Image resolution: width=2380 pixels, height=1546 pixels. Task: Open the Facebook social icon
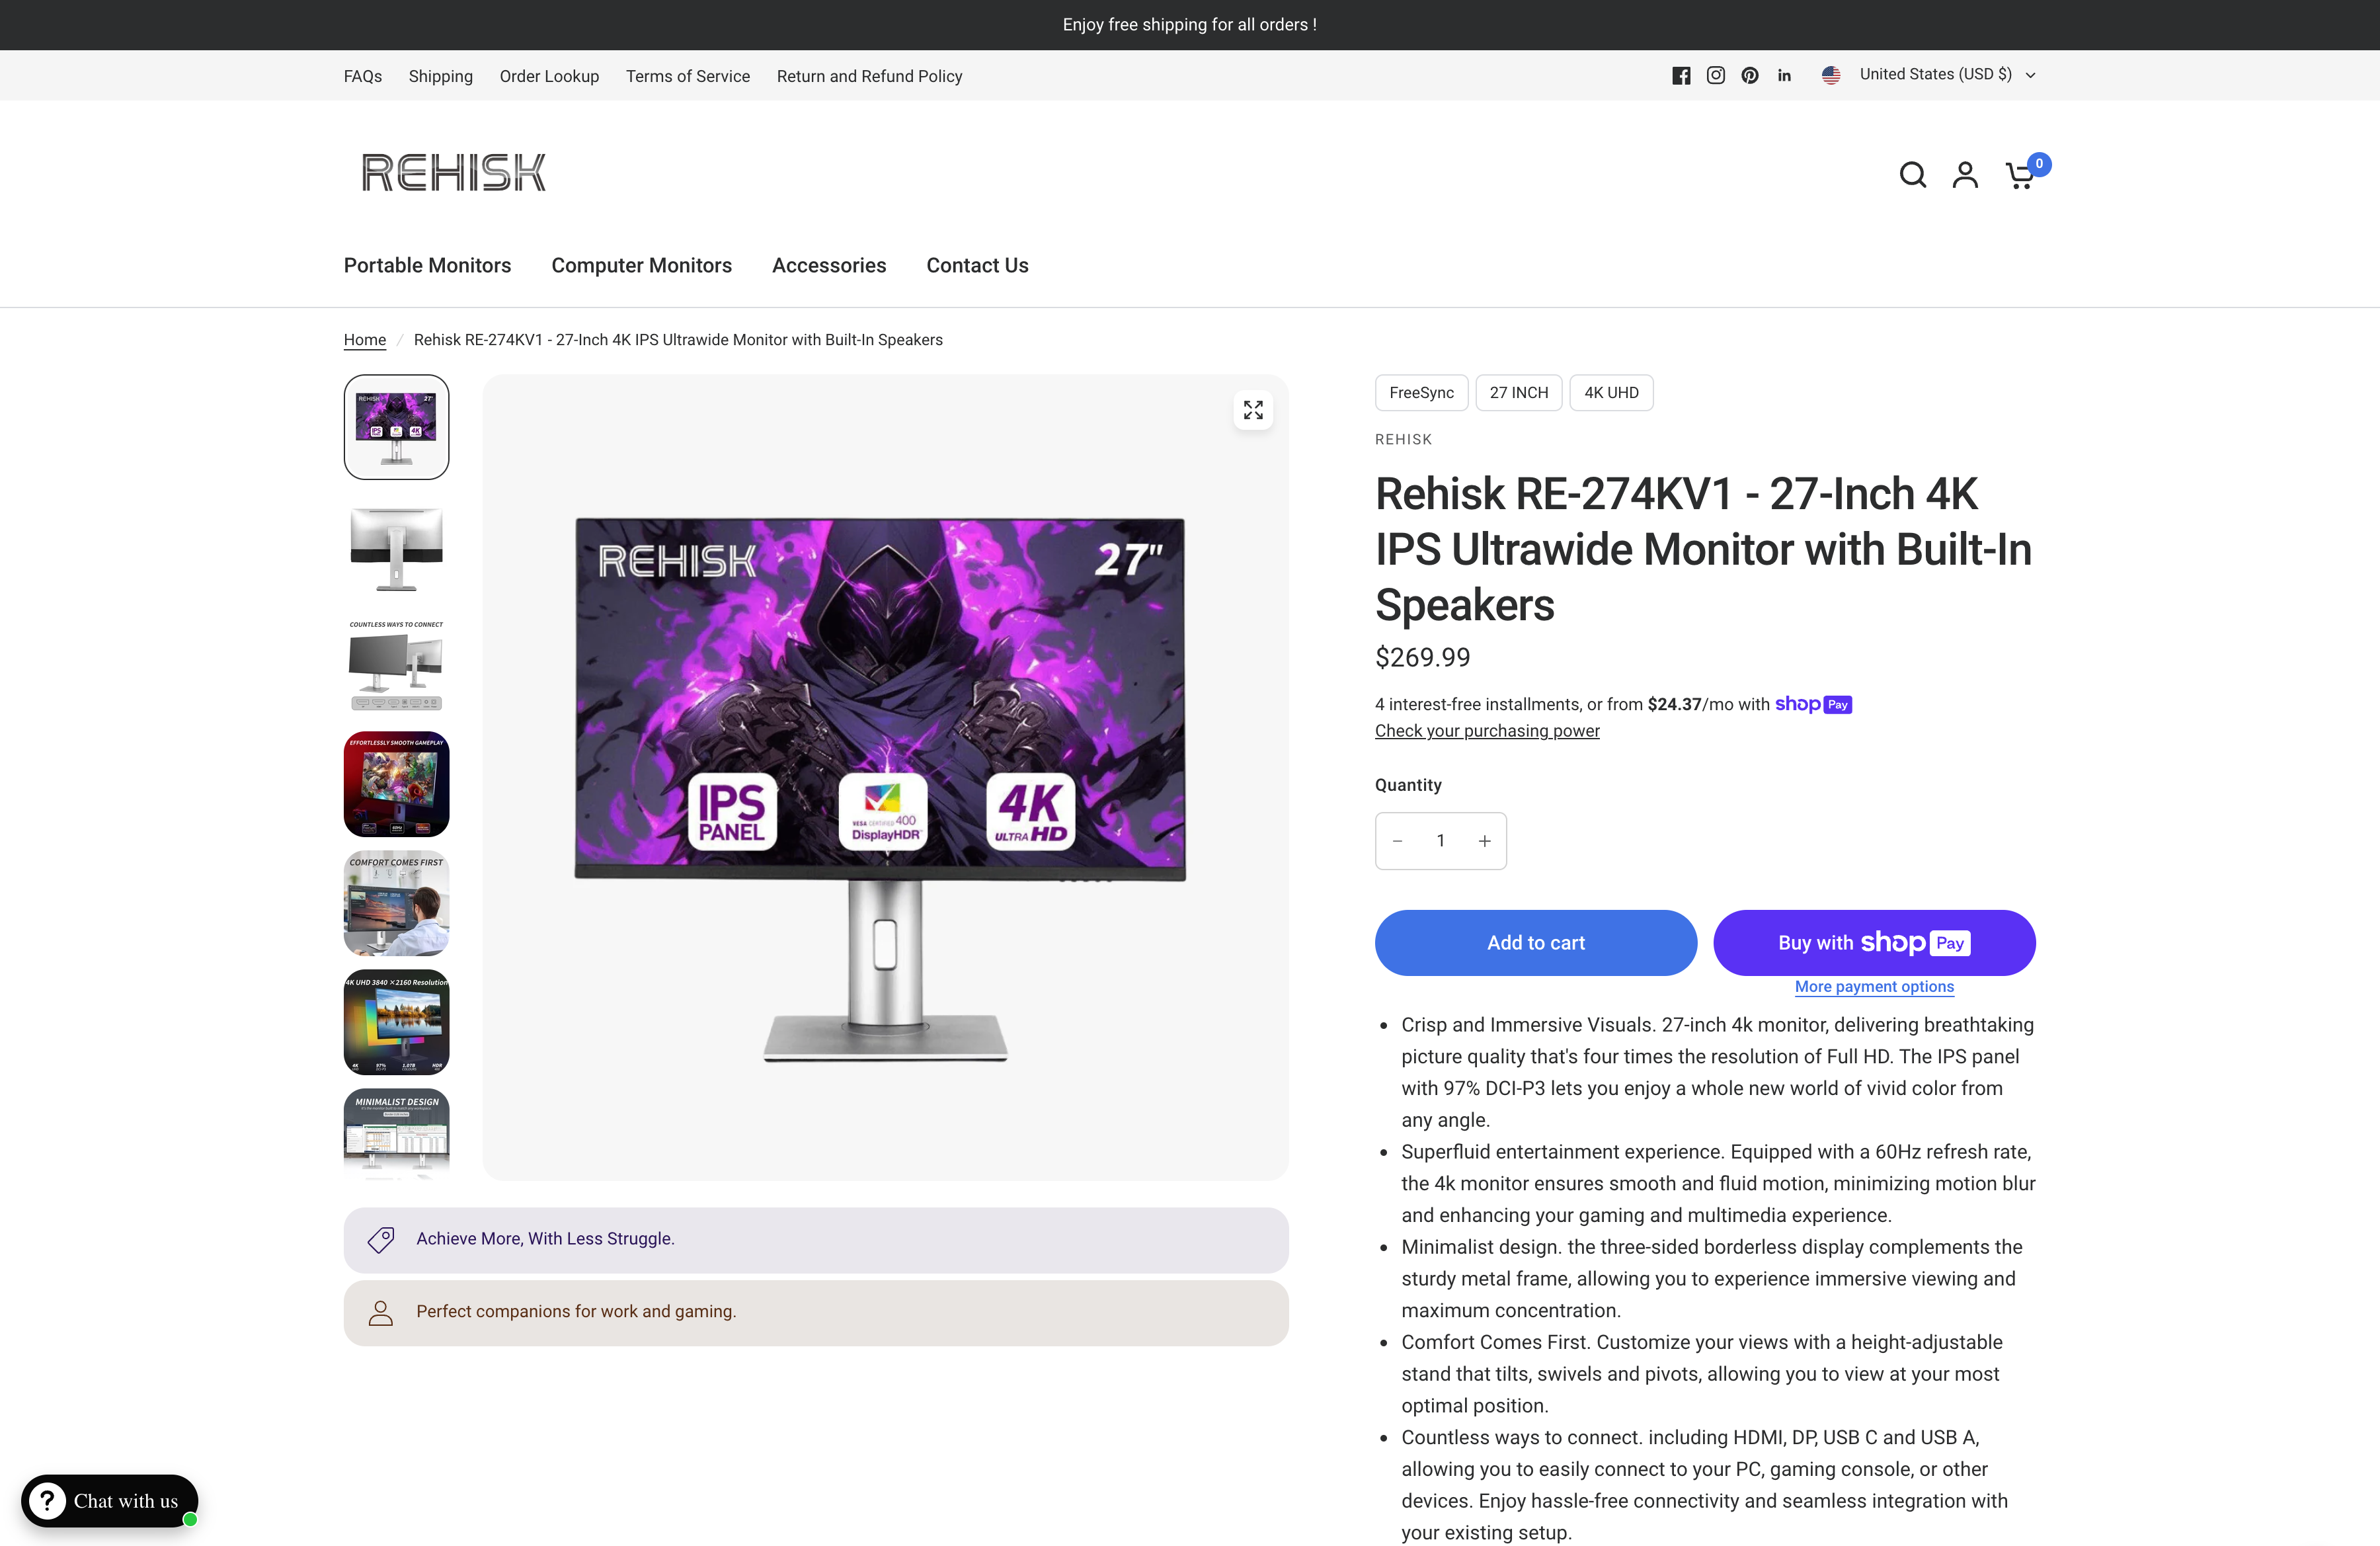1681,75
